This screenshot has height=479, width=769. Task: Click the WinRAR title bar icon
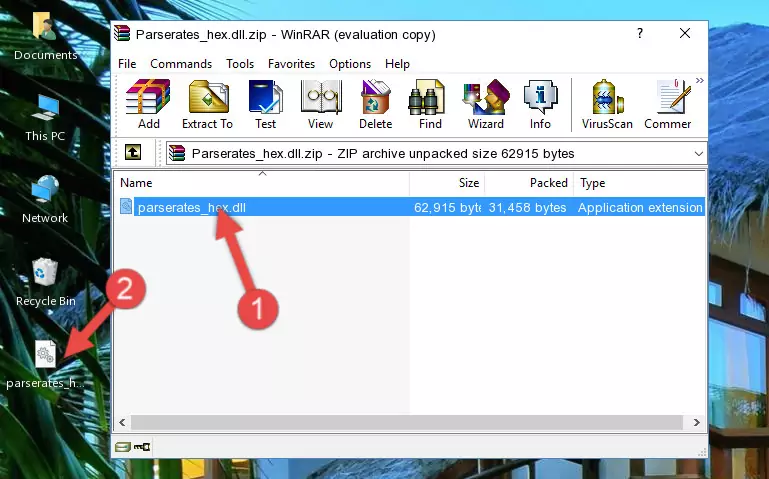(122, 33)
